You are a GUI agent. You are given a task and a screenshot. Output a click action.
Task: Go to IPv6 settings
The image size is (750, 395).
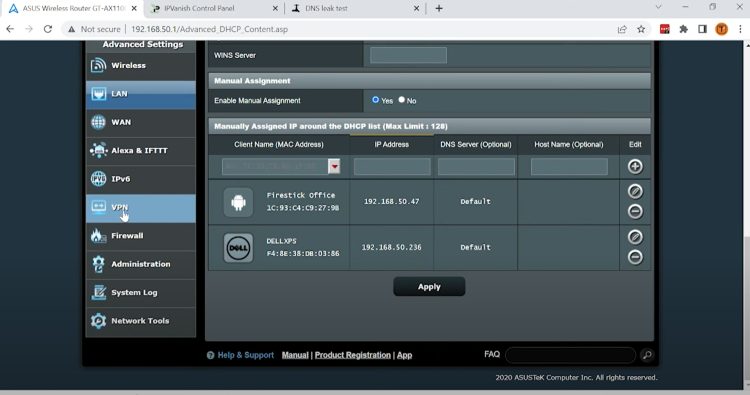pyautogui.click(x=141, y=179)
